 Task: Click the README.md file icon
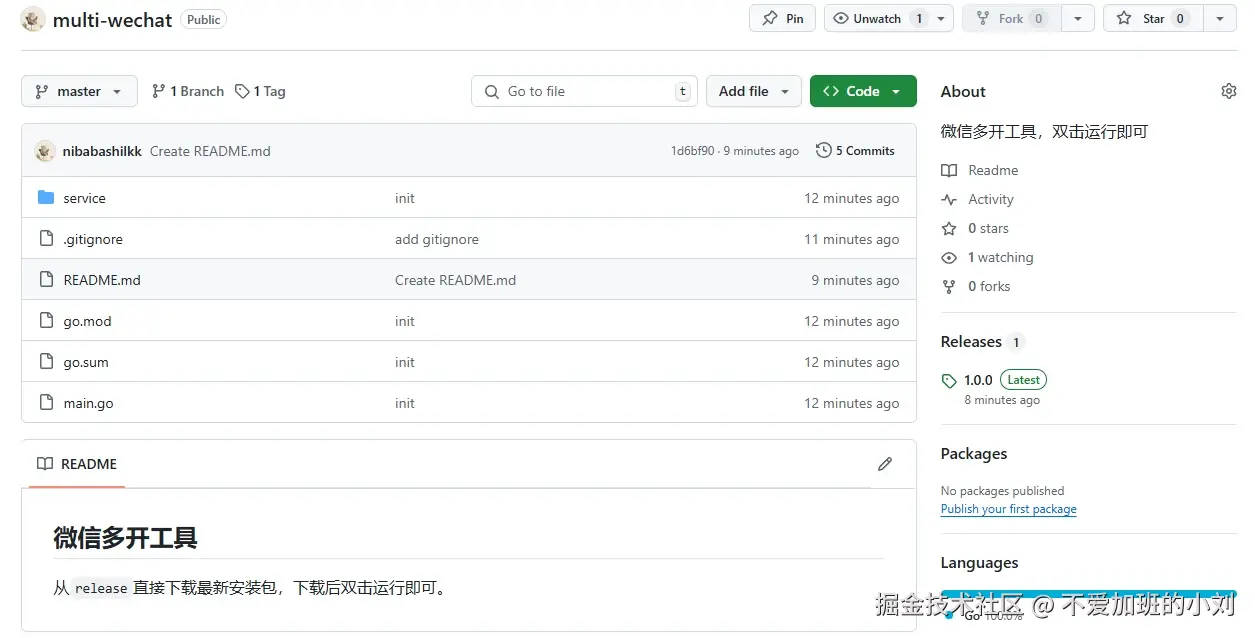(46, 280)
